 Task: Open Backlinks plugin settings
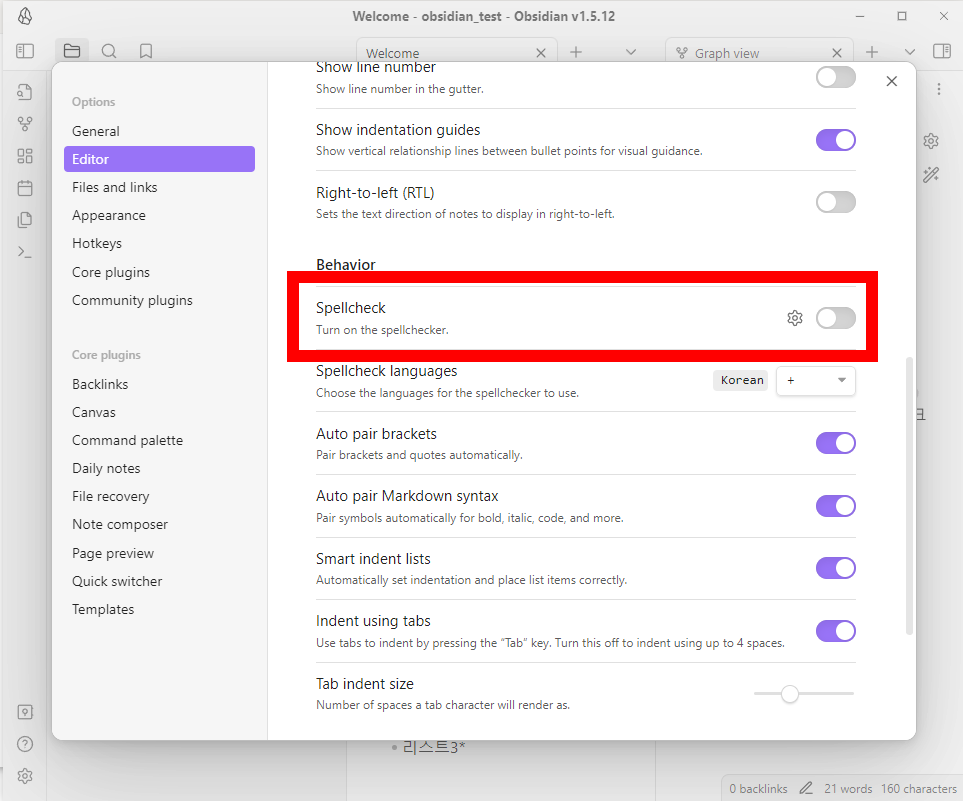pos(159,385)
